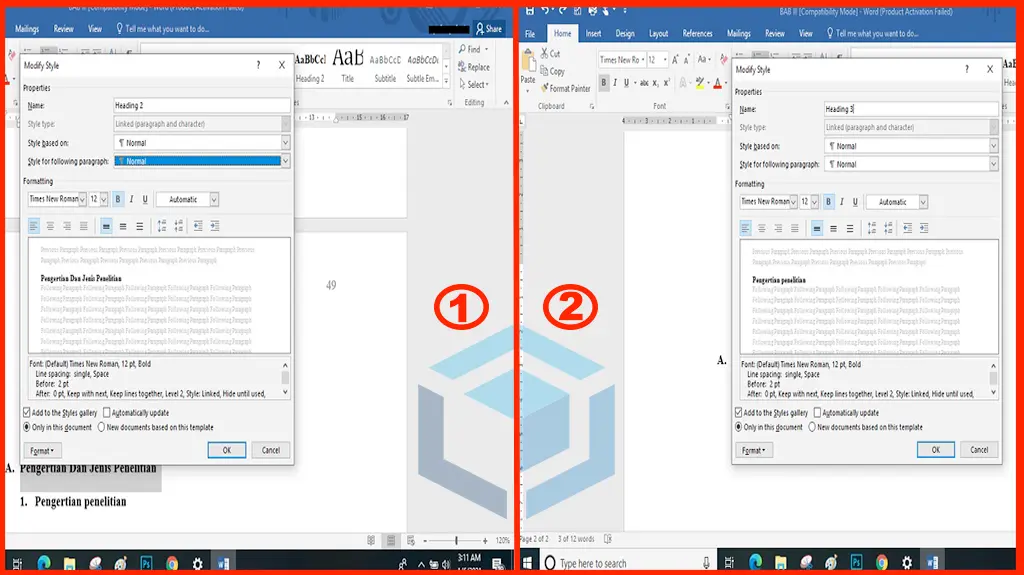
Task: Select Format Painter in the right ribbon
Action: (565, 88)
